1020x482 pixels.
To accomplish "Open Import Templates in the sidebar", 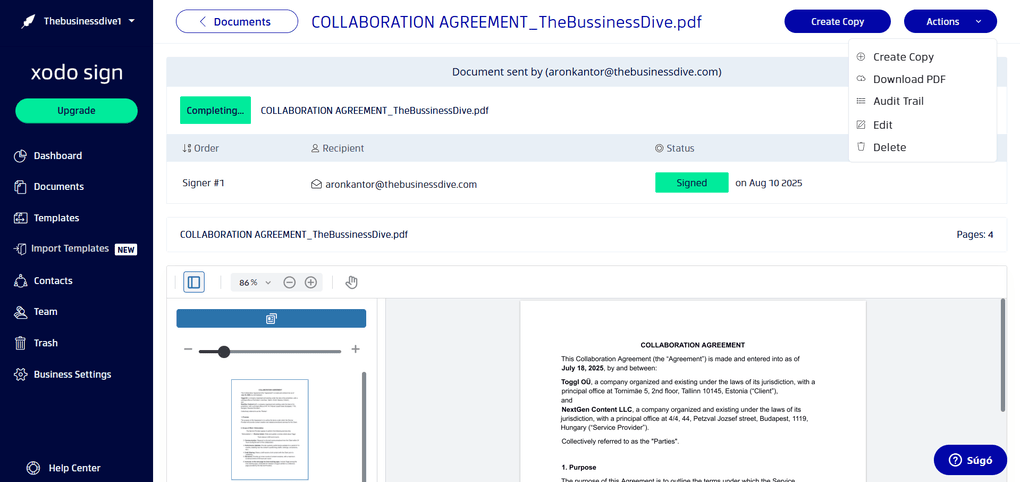I will point(70,248).
